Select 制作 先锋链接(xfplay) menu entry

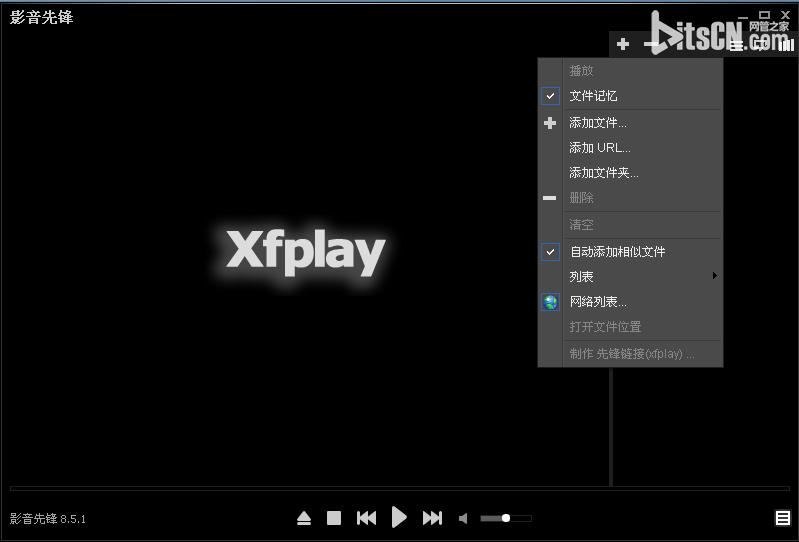631,354
